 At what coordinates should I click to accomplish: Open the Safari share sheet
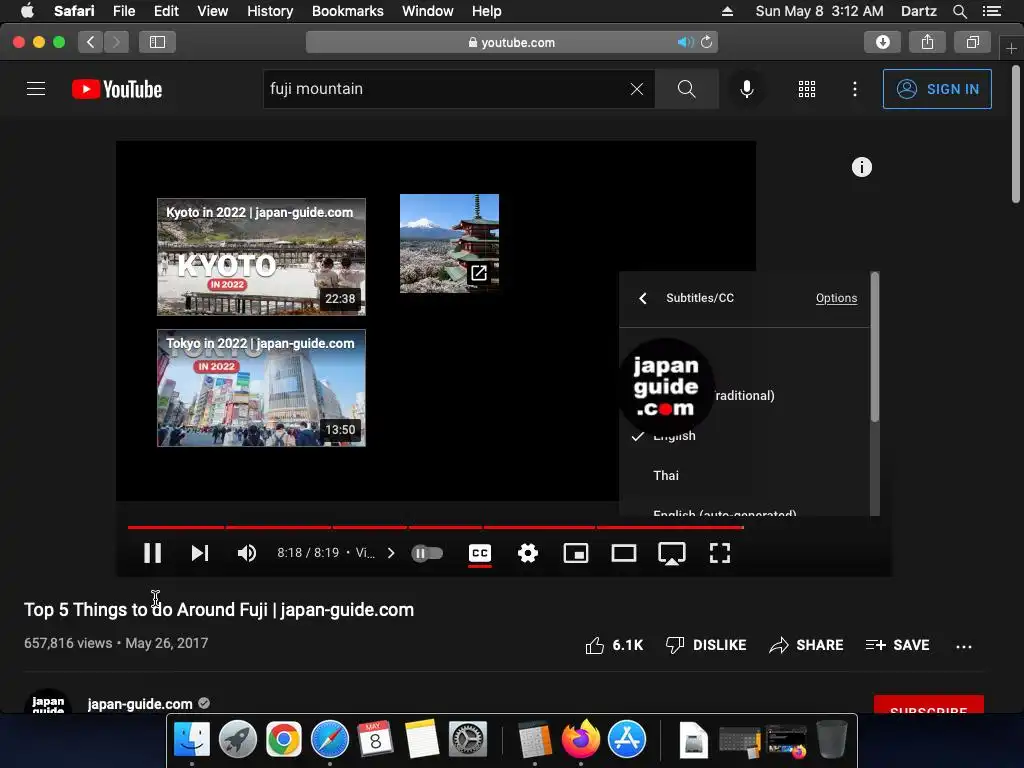coord(927,42)
